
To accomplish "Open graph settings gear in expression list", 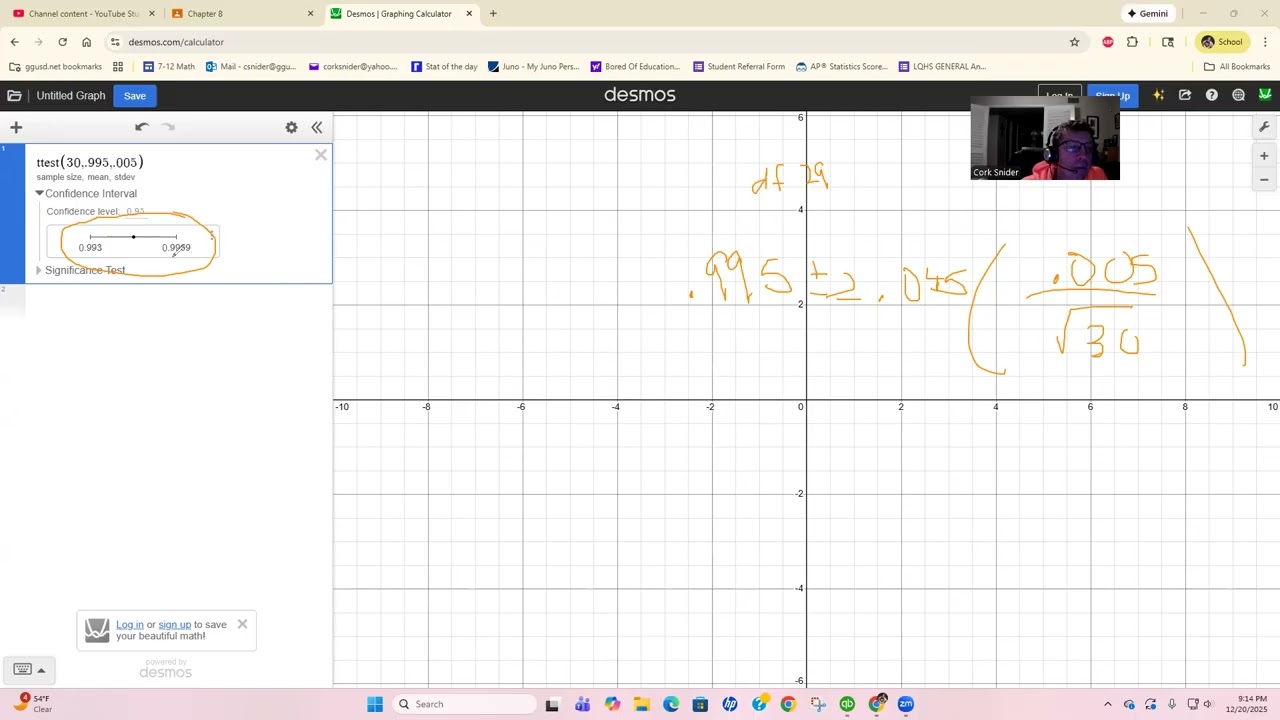I will click(291, 127).
